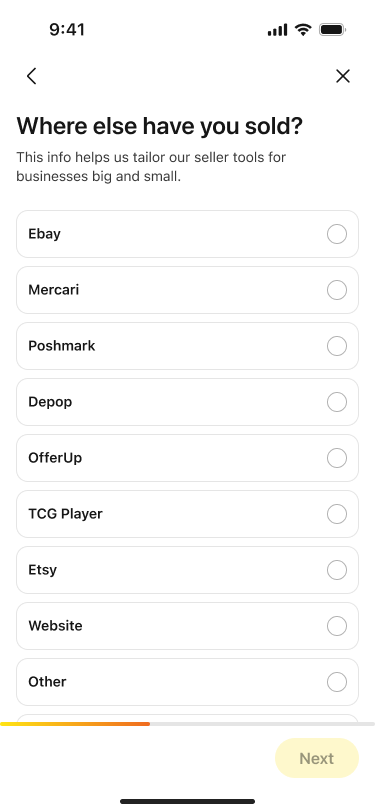Tap the cellular signal bars icon
The image size is (375, 812).
click(277, 30)
